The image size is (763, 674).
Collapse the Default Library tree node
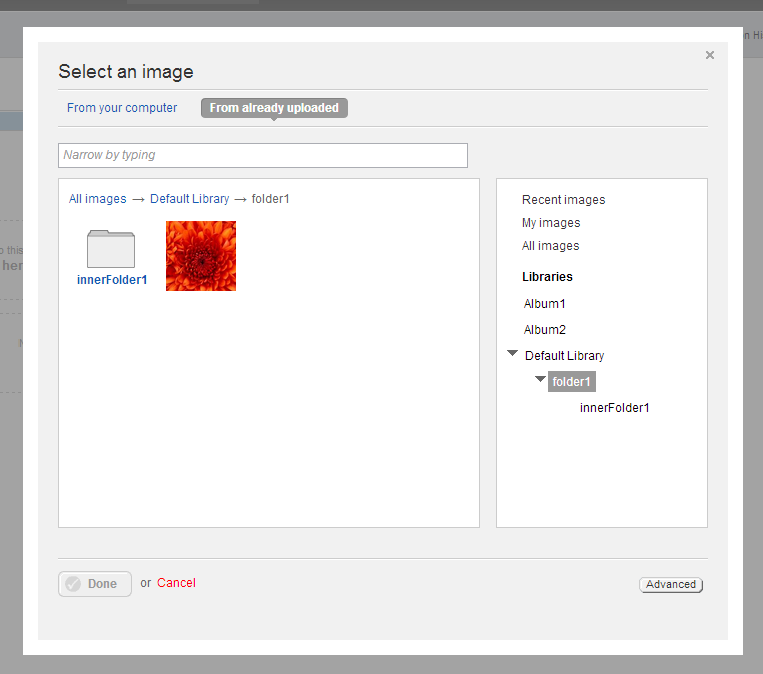pyautogui.click(x=513, y=354)
